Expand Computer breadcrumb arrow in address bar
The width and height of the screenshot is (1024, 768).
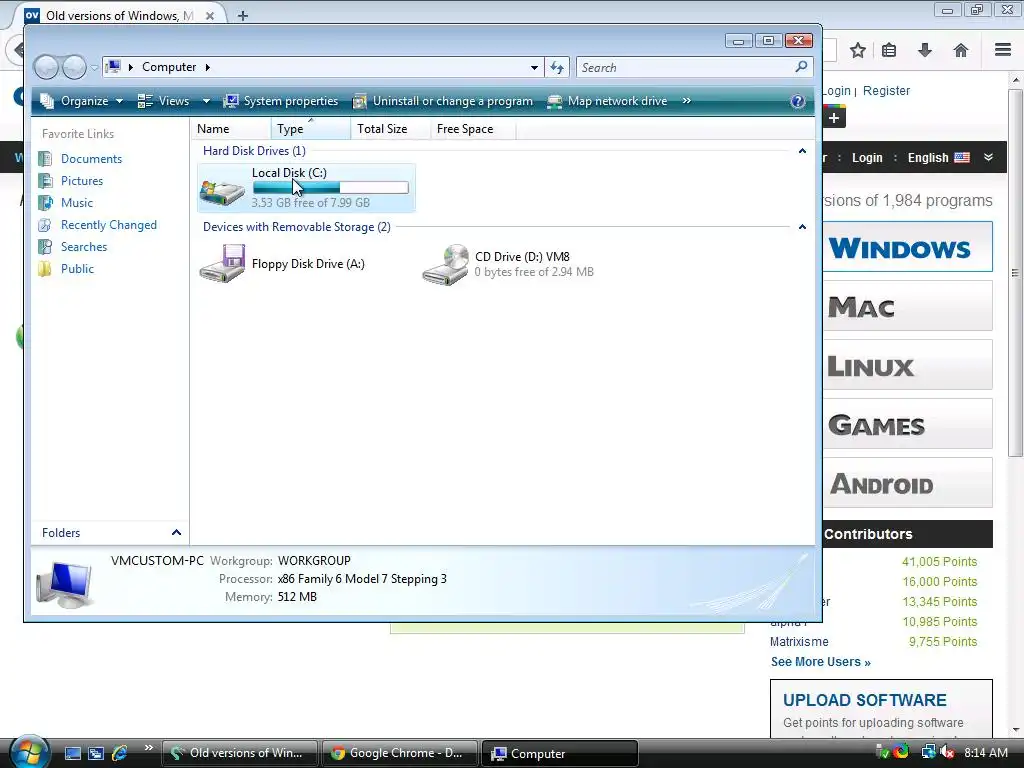pyautogui.click(x=208, y=67)
